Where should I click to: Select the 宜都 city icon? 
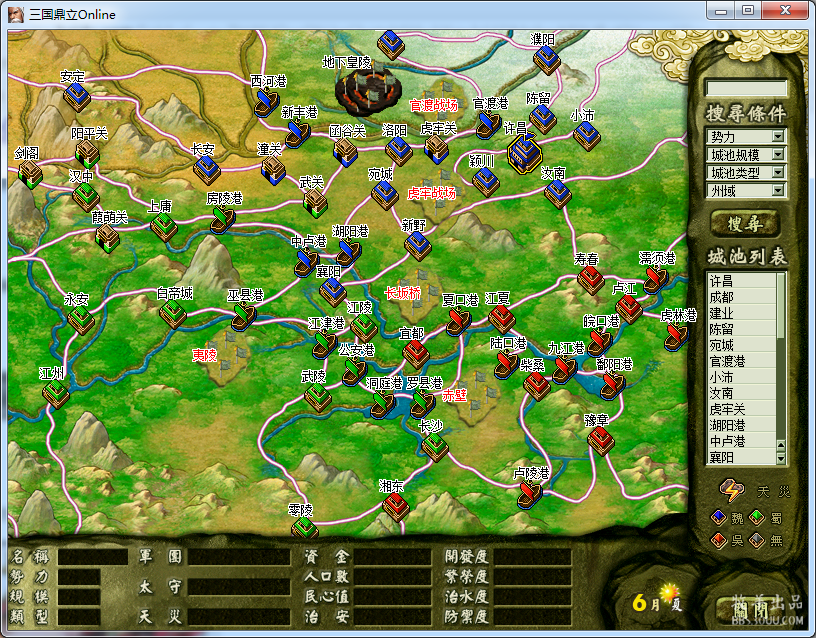coord(416,354)
